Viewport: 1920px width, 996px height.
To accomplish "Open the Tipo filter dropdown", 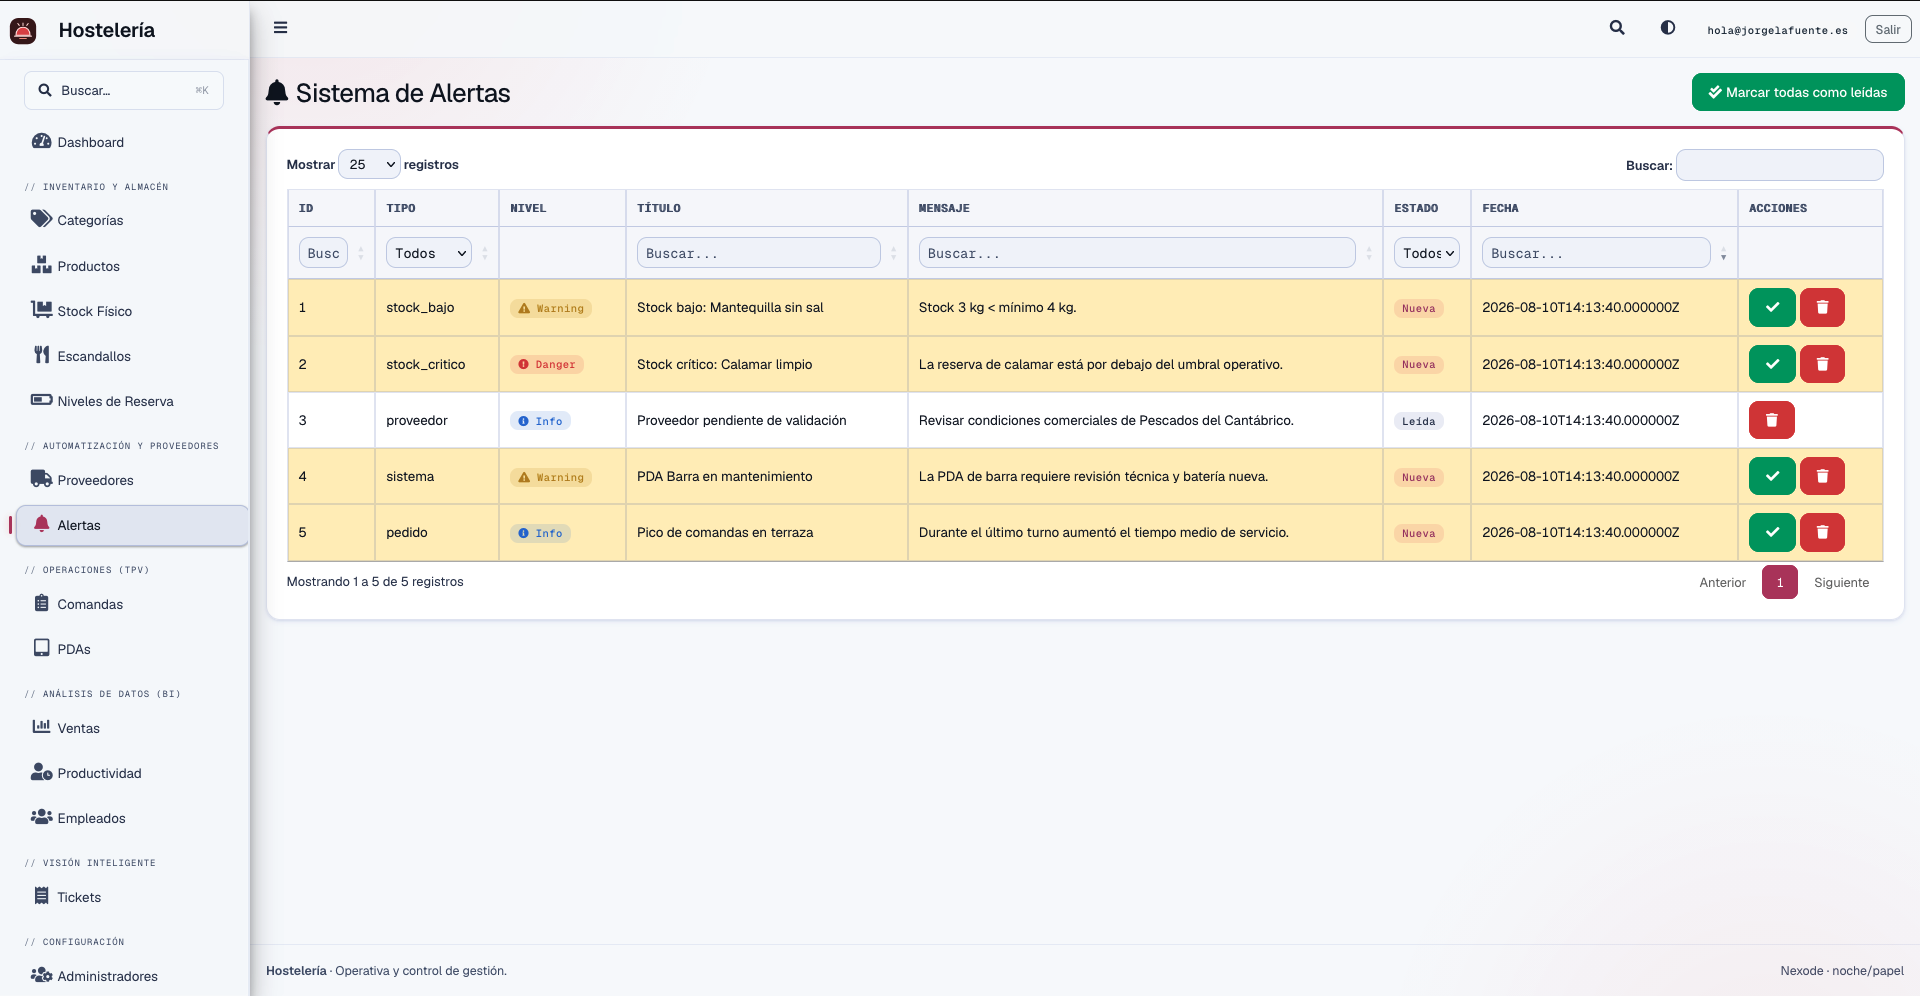I will coord(429,253).
